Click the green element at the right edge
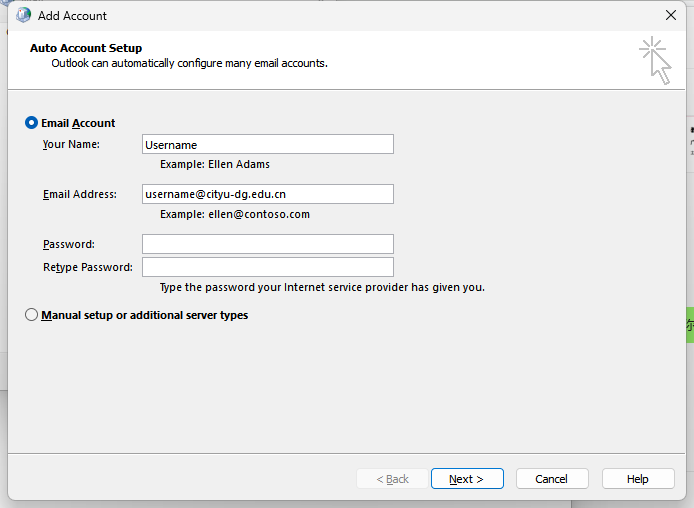The width and height of the screenshot is (694, 508). point(690,325)
